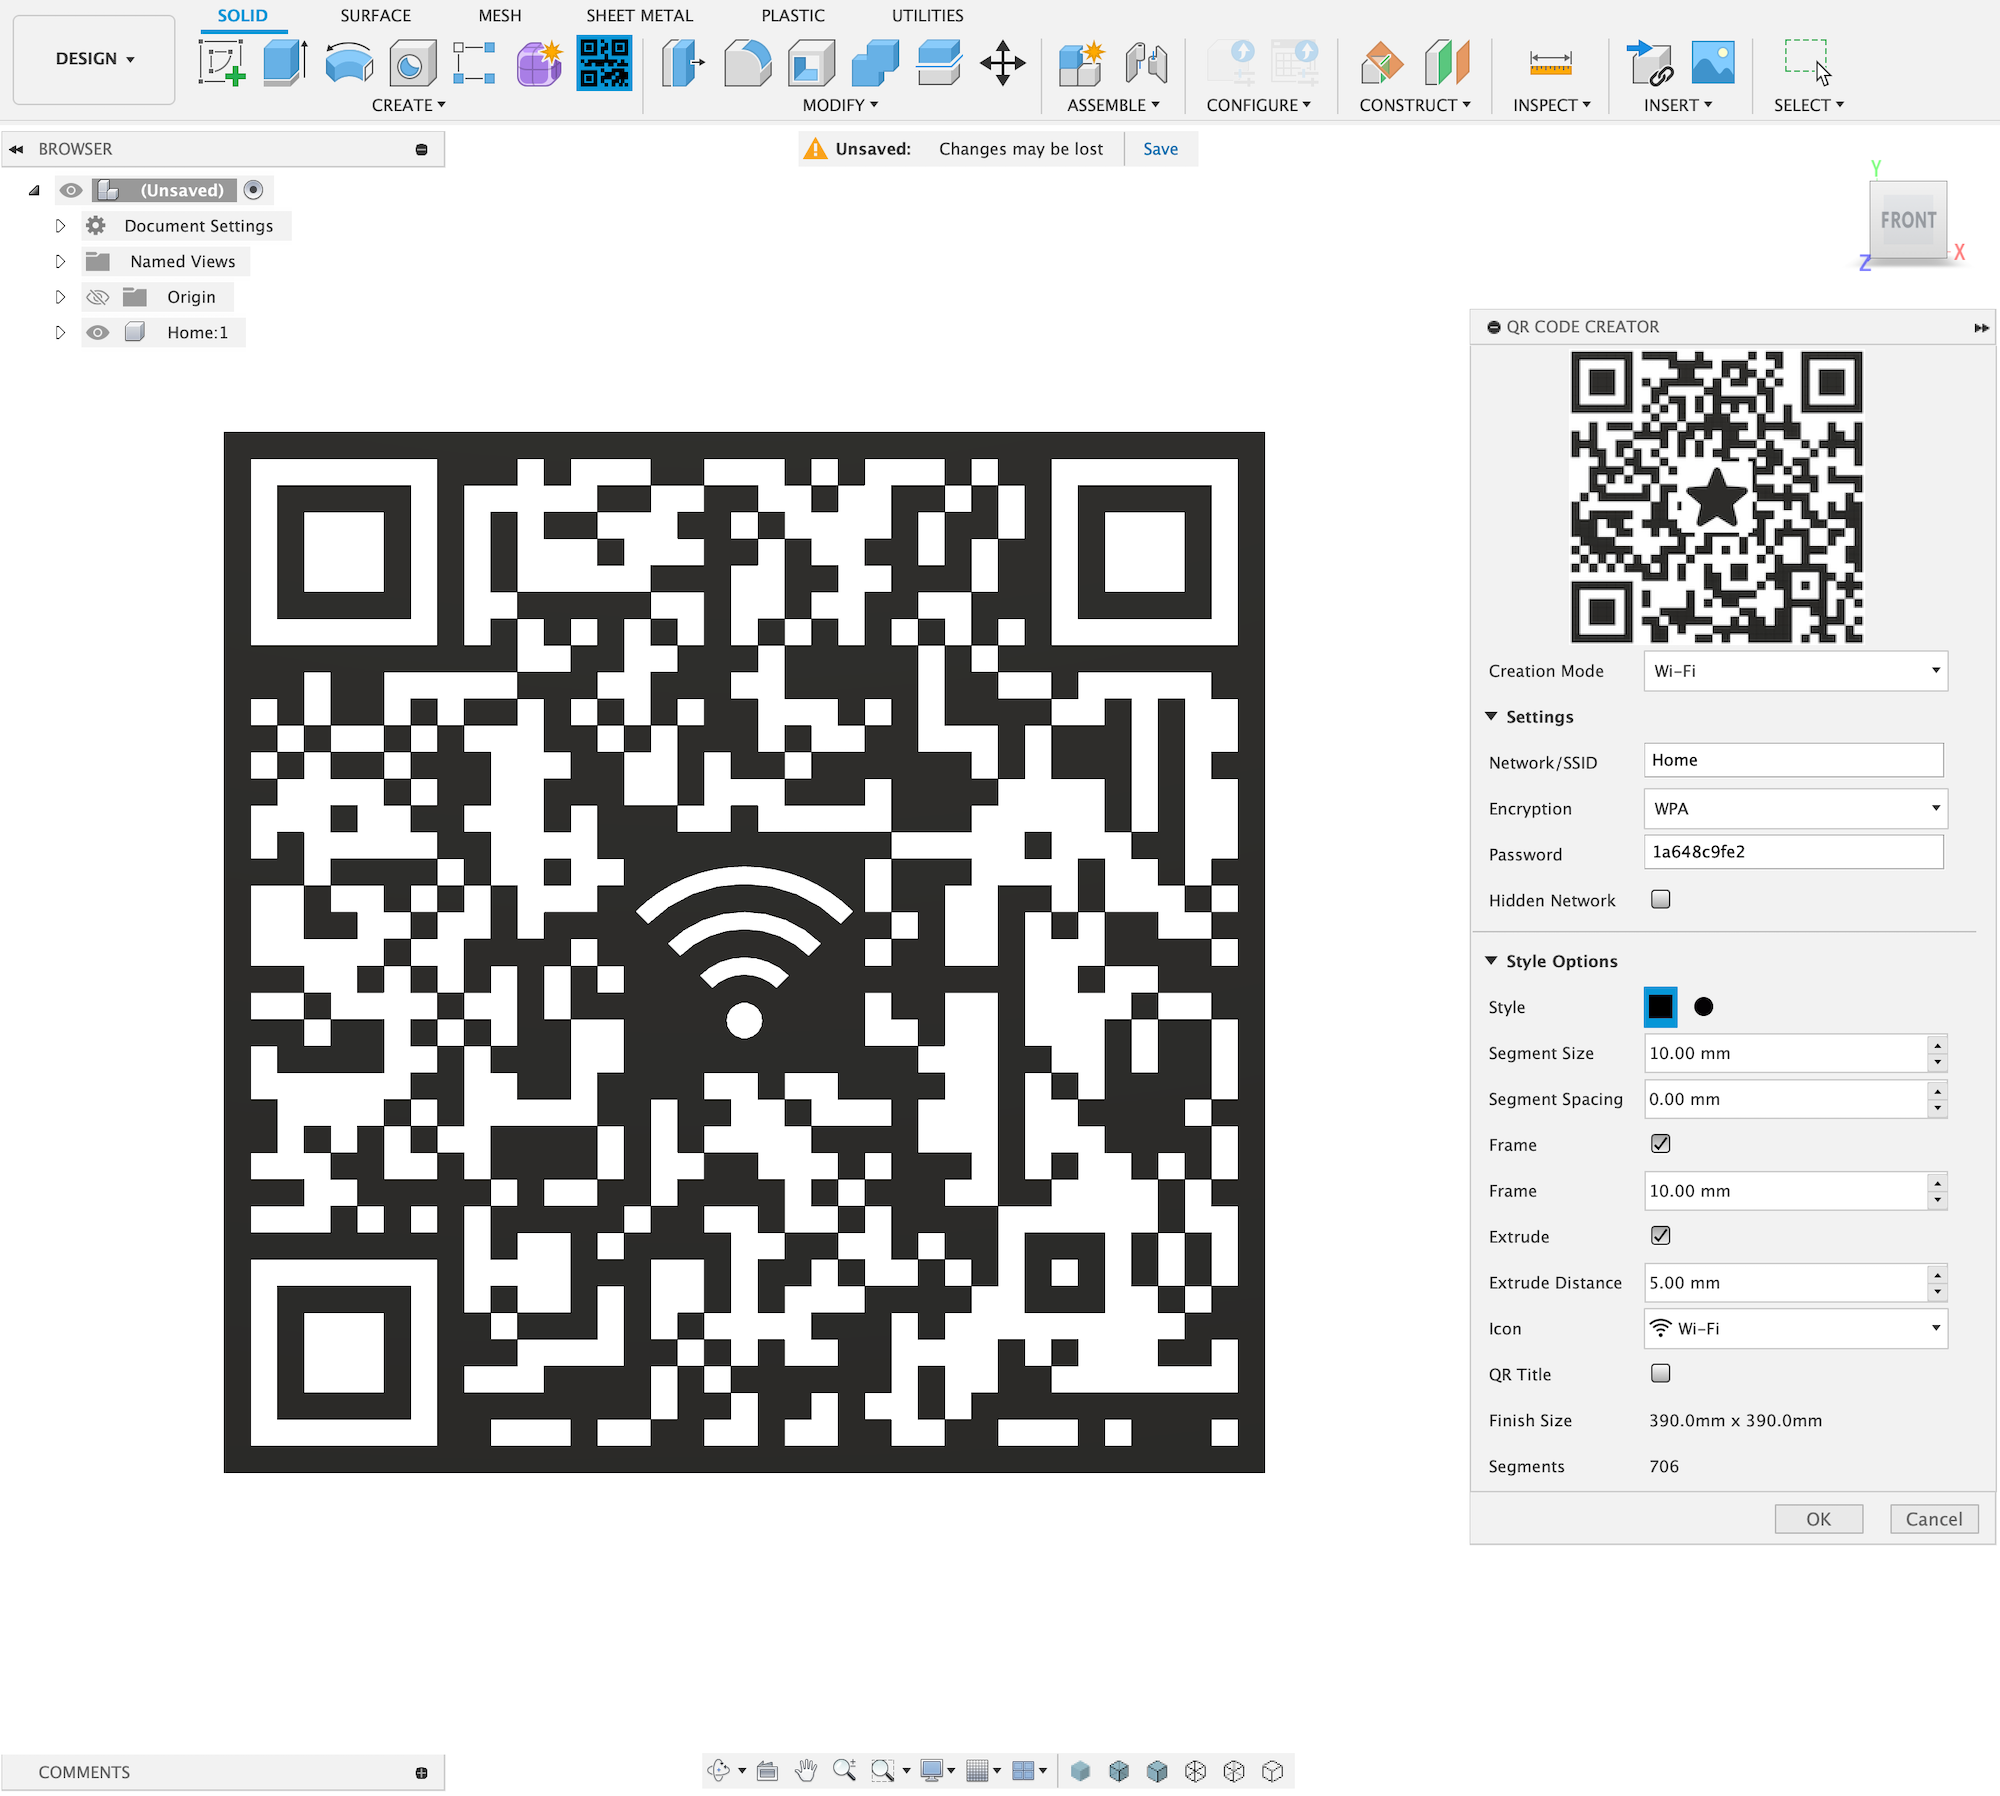Select the Fillet tool icon
Viewport: 2000px width, 1796px height.
click(x=747, y=63)
